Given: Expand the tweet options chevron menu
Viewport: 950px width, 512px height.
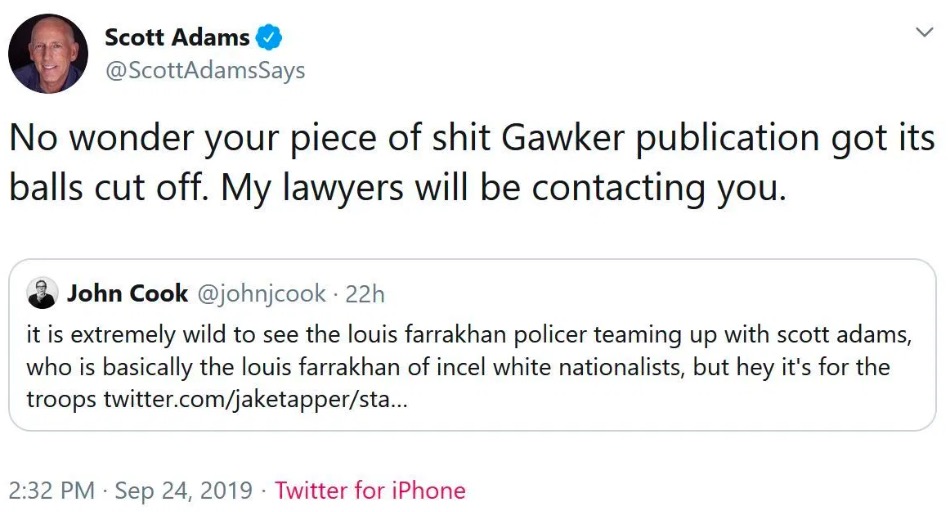Looking at the screenshot, I should point(924,32).
